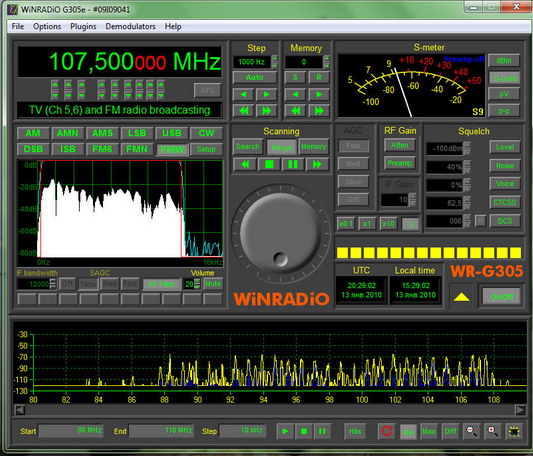Toggle the Mute audio button
This screenshot has height=456, width=533.
click(213, 284)
